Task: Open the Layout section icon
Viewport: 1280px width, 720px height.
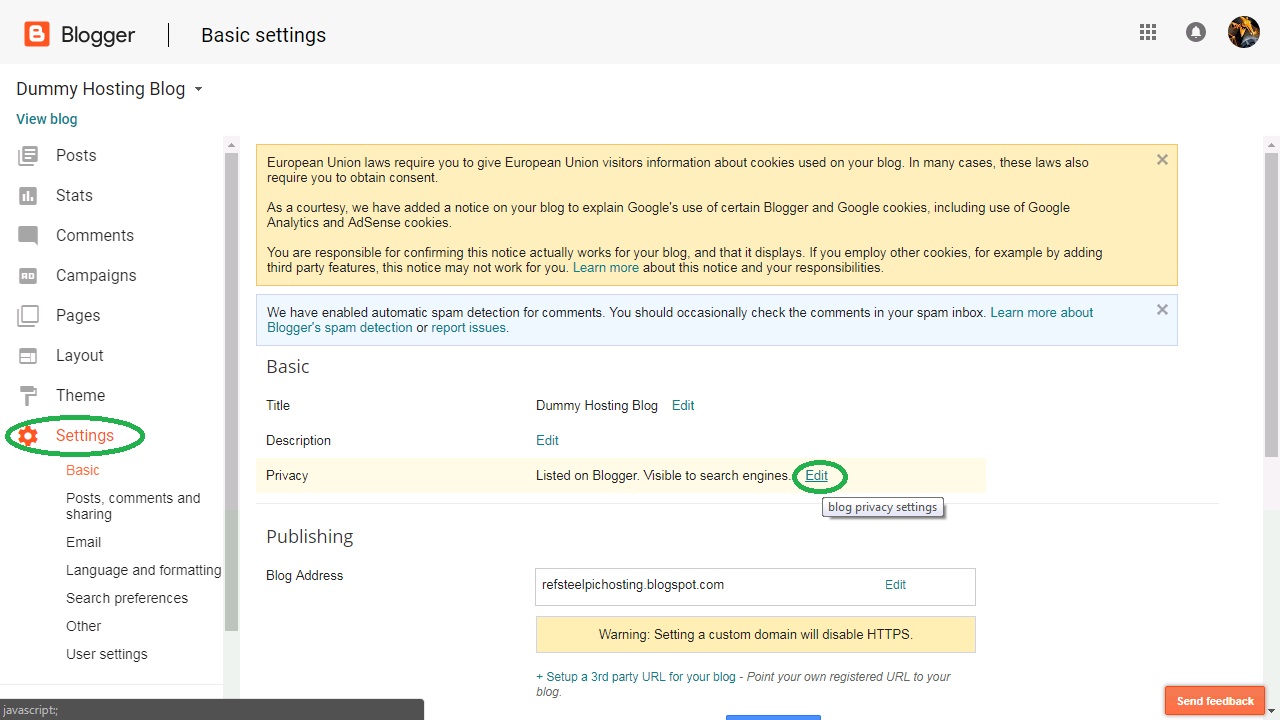Action: point(28,356)
